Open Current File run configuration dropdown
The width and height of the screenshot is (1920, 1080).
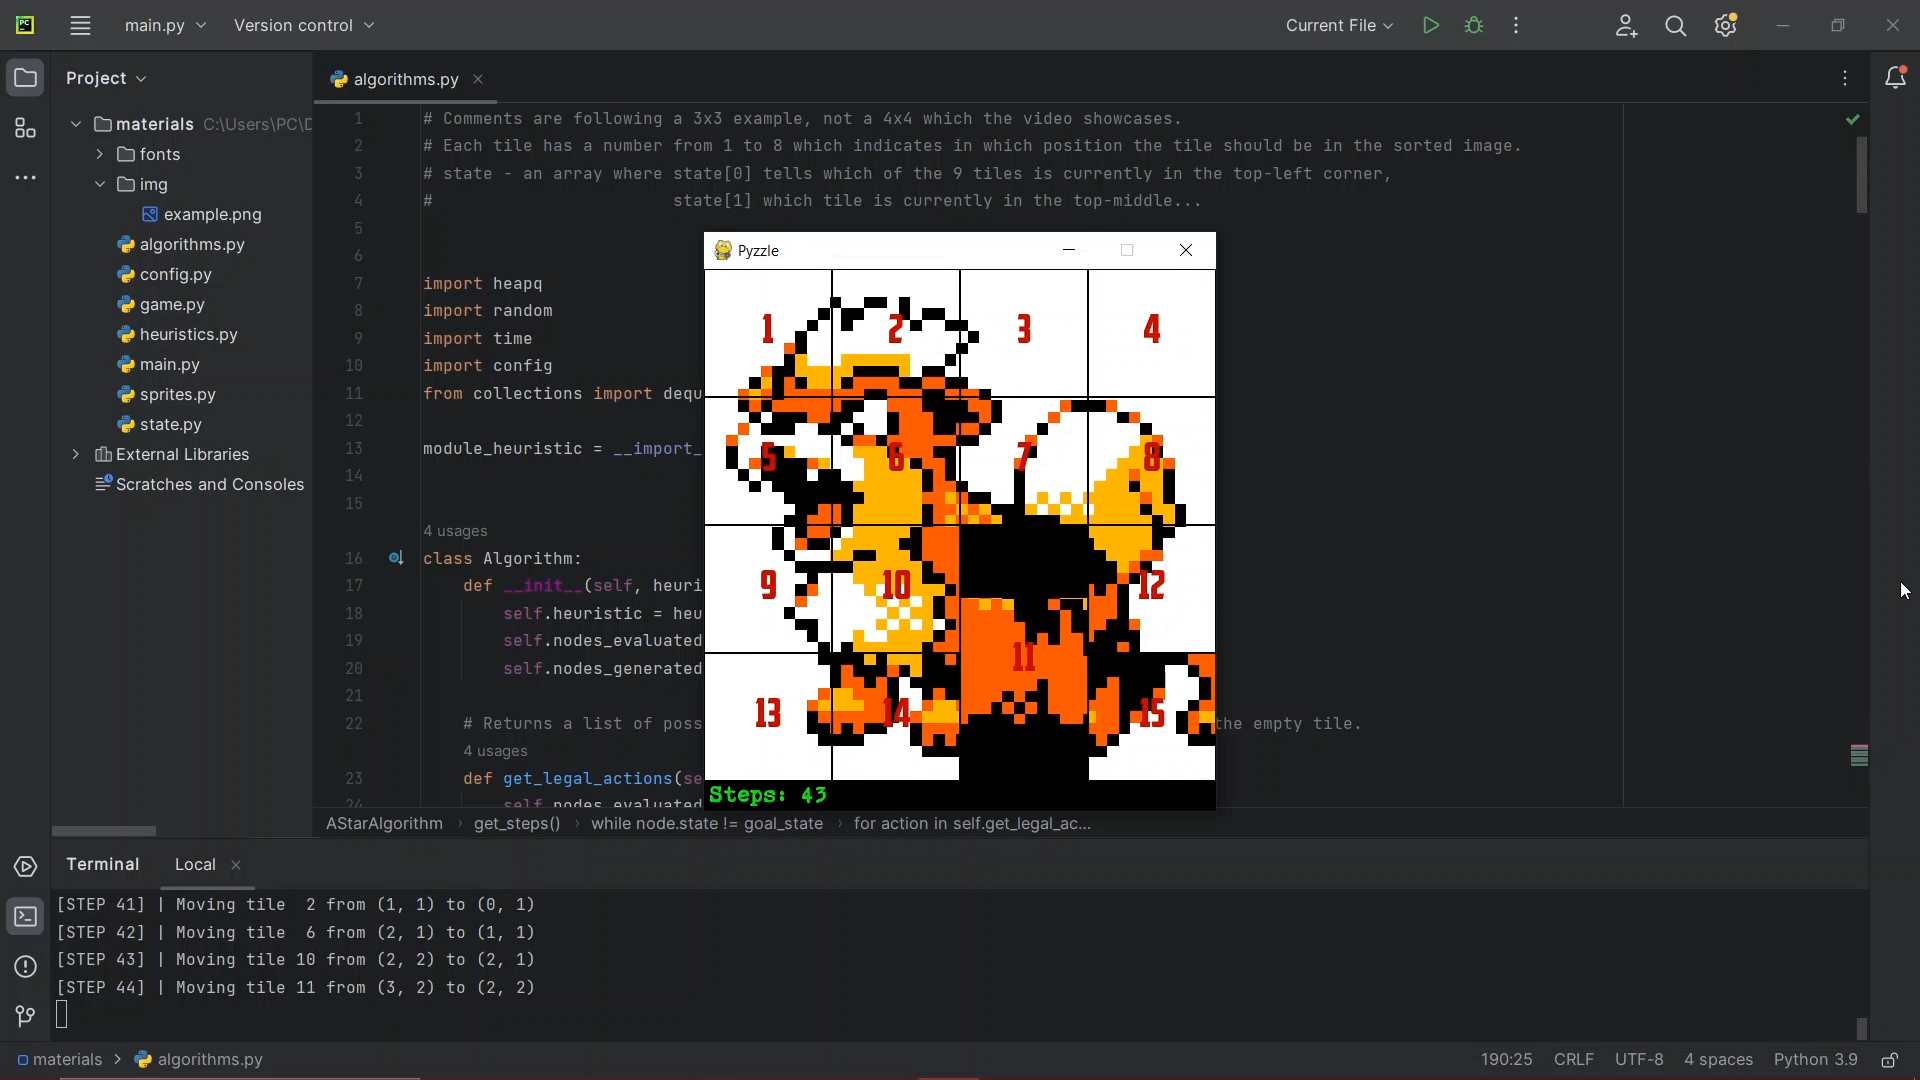point(1339,26)
